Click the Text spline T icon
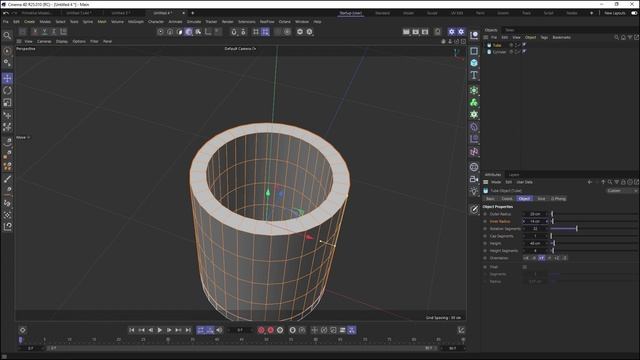Image resolution: width=640 pixels, height=360 pixels. pos(474,75)
